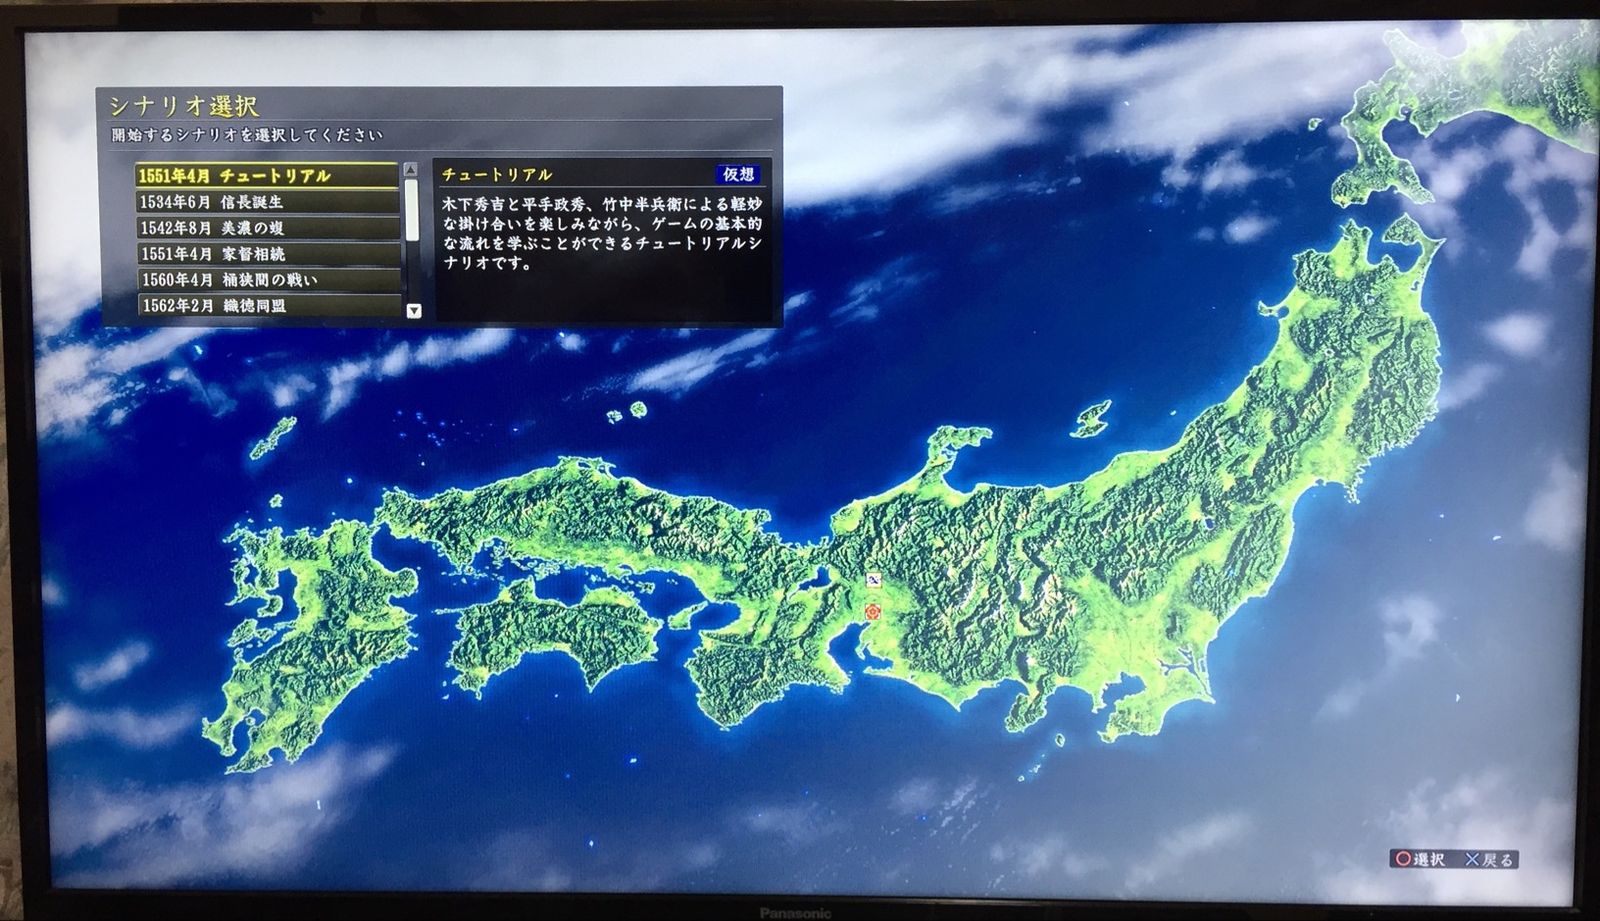
Task: Click the 仮想 tag in the description panel
Action: point(738,174)
